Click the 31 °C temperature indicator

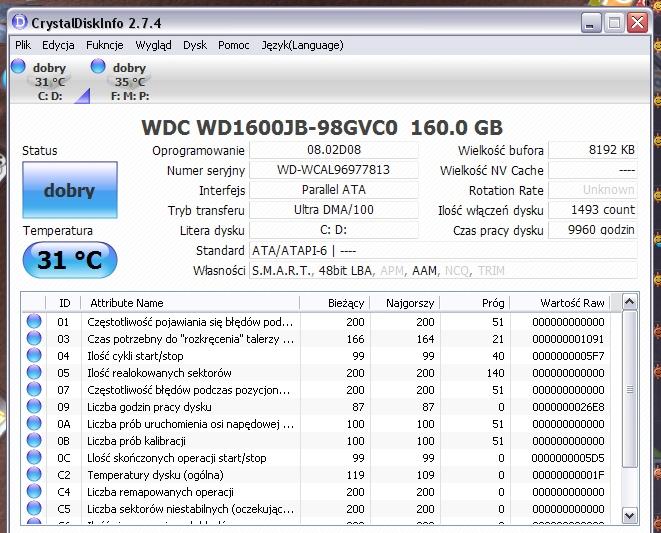pyautogui.click(x=70, y=260)
